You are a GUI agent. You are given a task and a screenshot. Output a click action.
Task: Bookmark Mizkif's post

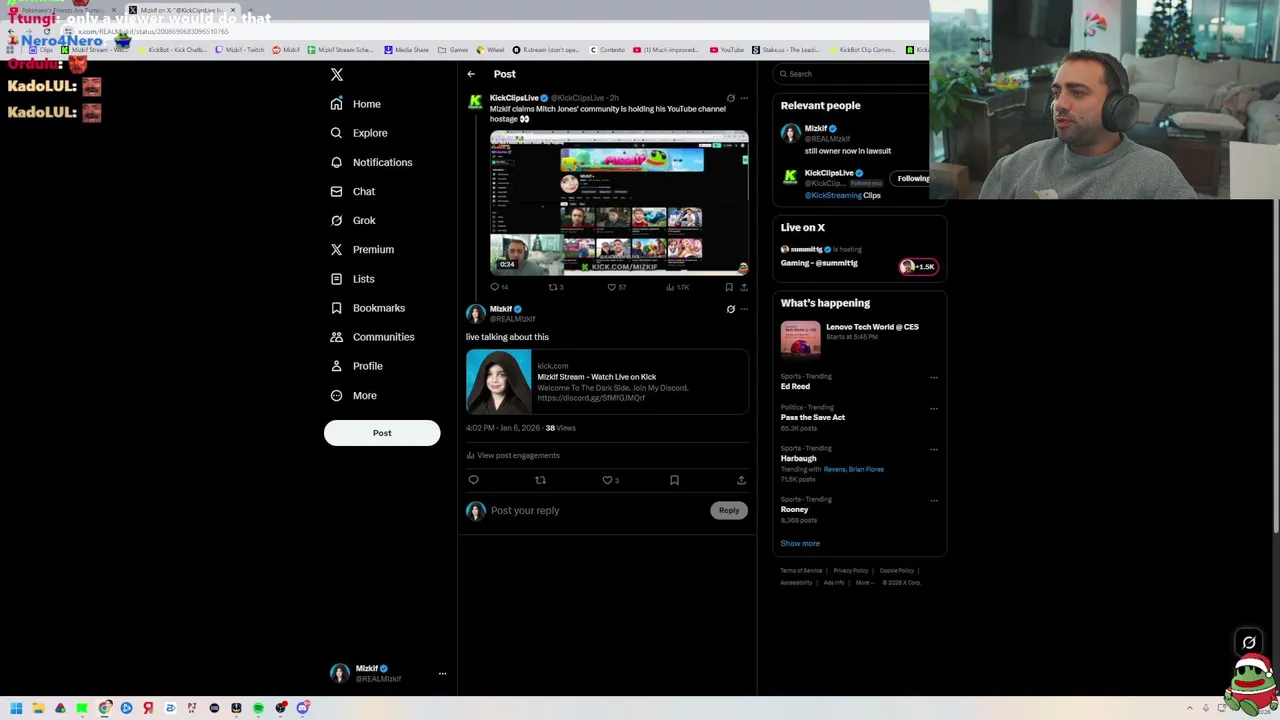pyautogui.click(x=674, y=480)
